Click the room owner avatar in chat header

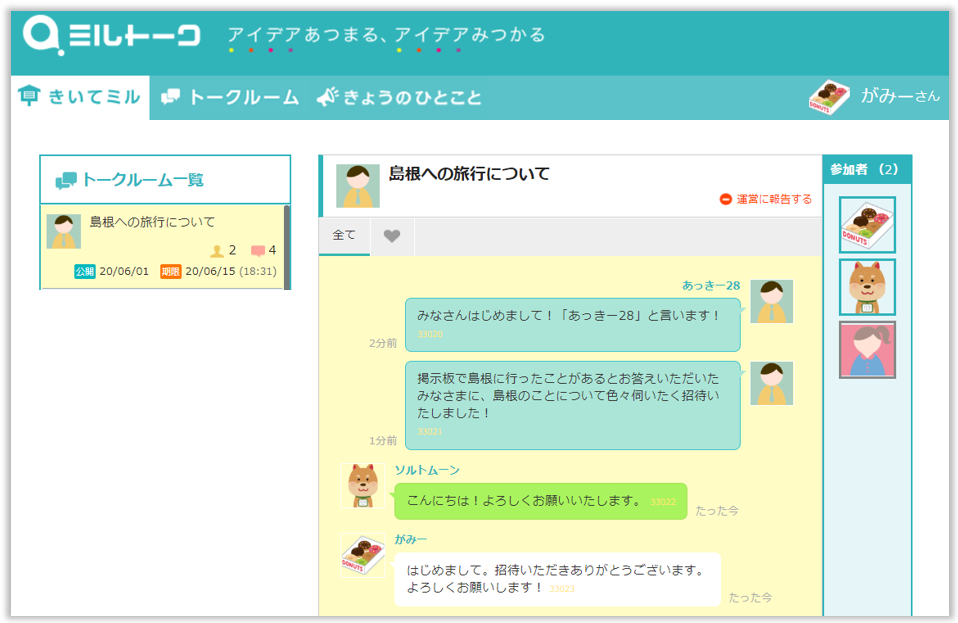click(x=357, y=186)
